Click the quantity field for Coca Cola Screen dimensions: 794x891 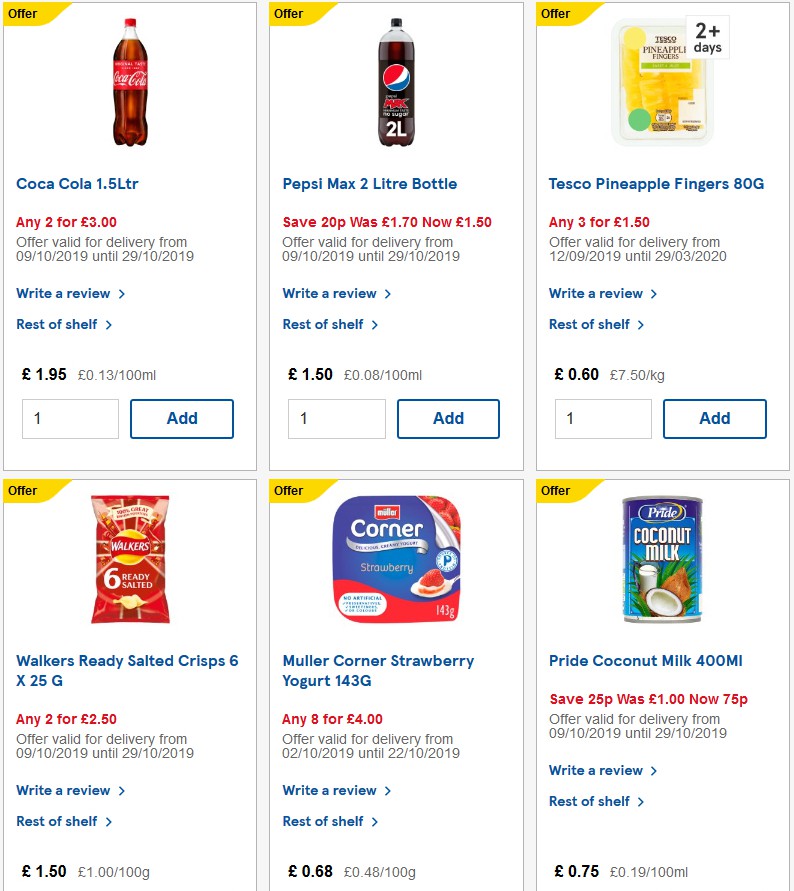click(69, 418)
